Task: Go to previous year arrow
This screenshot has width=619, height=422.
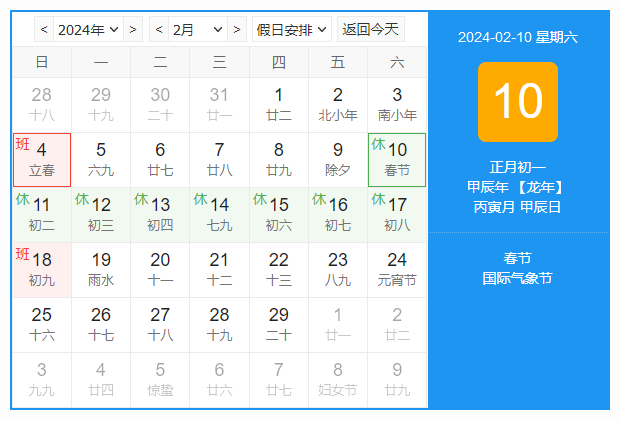Action: point(44,29)
